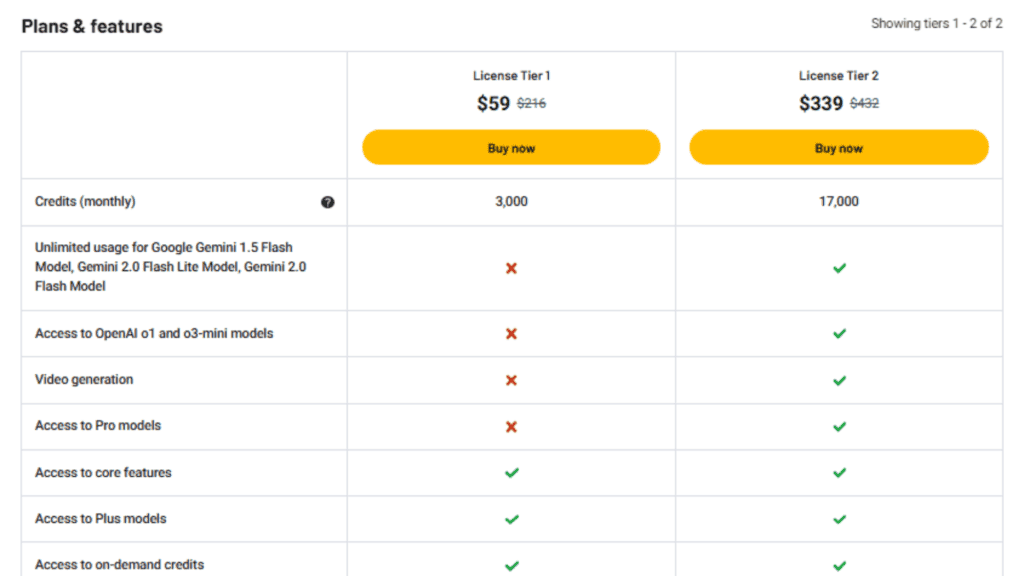Image resolution: width=1024 pixels, height=576 pixels.
Task: Click Showing tiers 1 - 2 of 2
Action: click(936, 23)
